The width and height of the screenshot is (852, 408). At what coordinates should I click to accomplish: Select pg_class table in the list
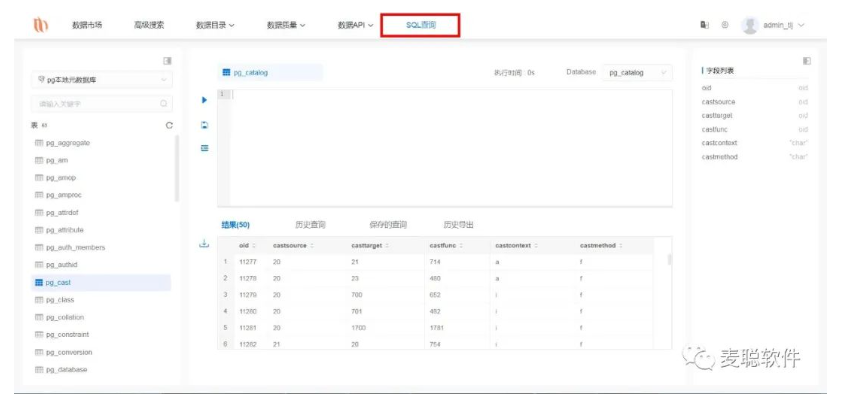[60, 300]
